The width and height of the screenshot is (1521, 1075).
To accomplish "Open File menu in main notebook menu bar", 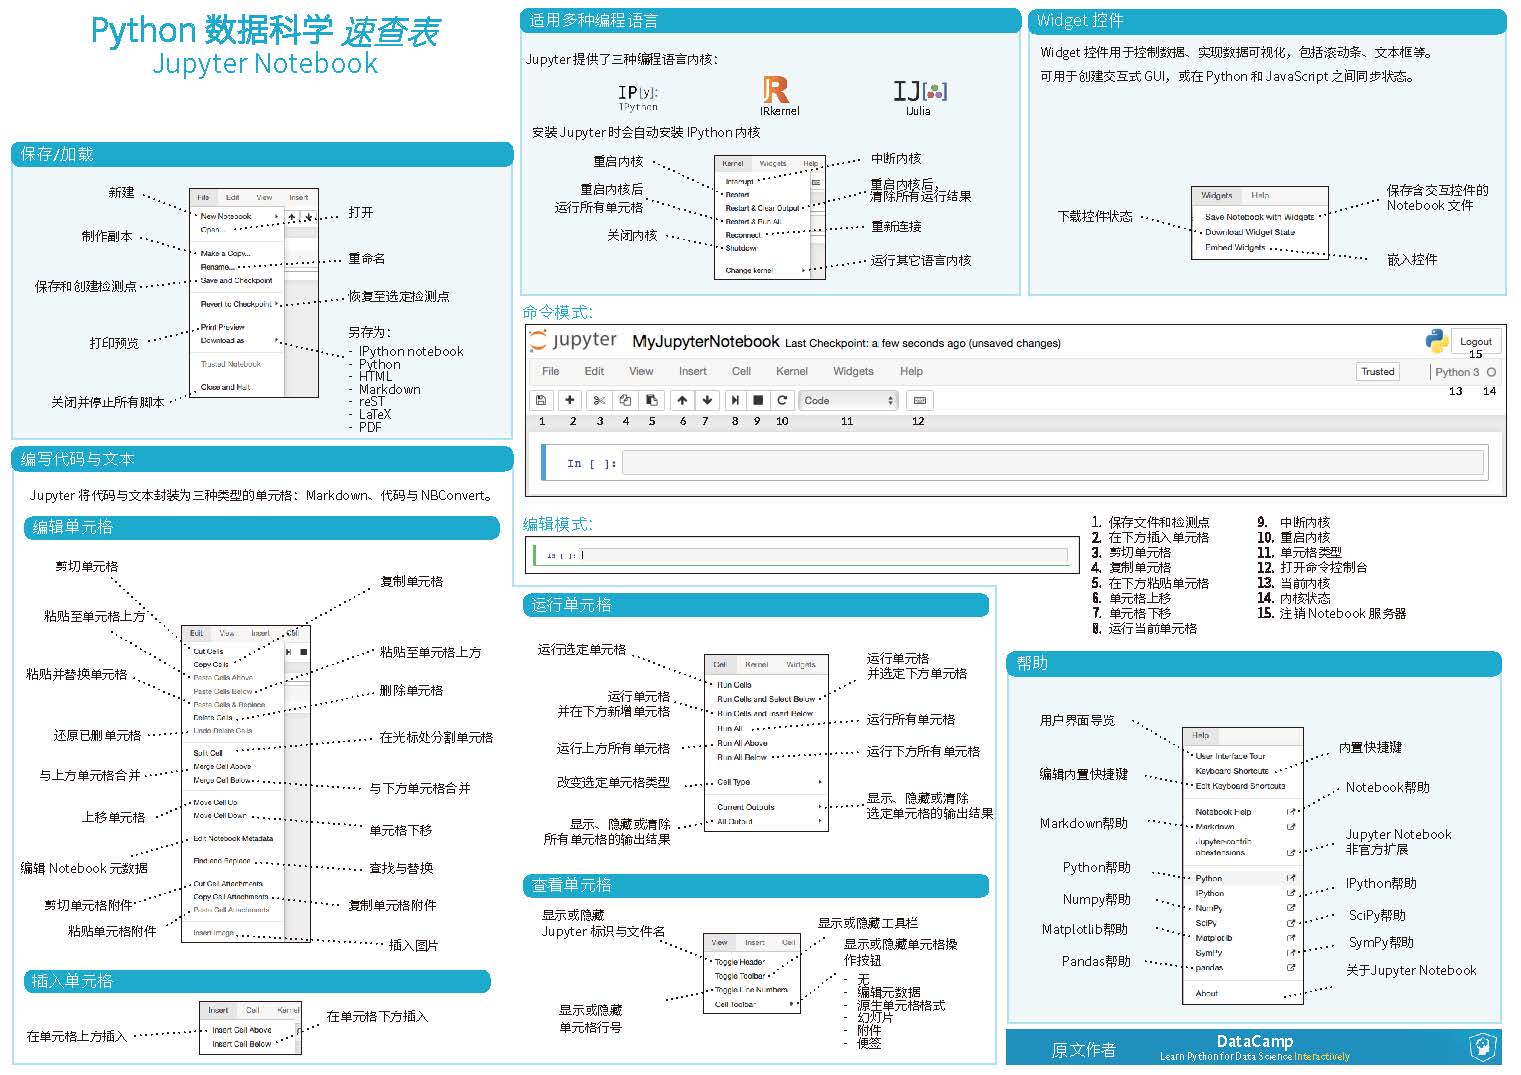I will coord(551,371).
